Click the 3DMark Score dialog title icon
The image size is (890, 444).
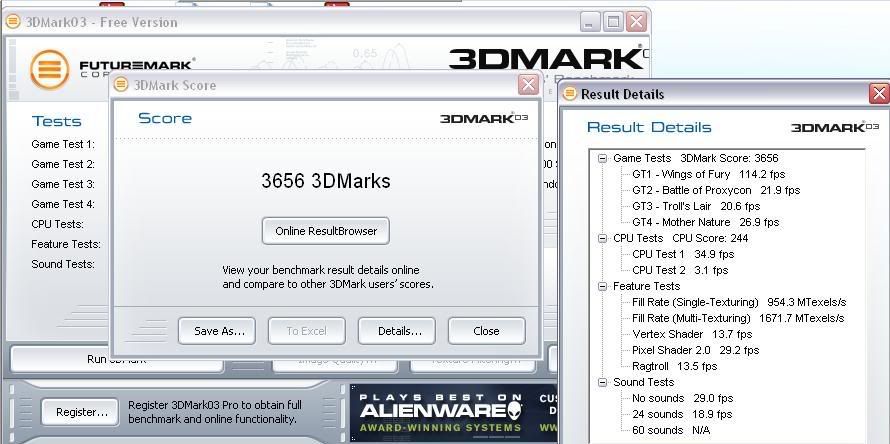point(121,85)
